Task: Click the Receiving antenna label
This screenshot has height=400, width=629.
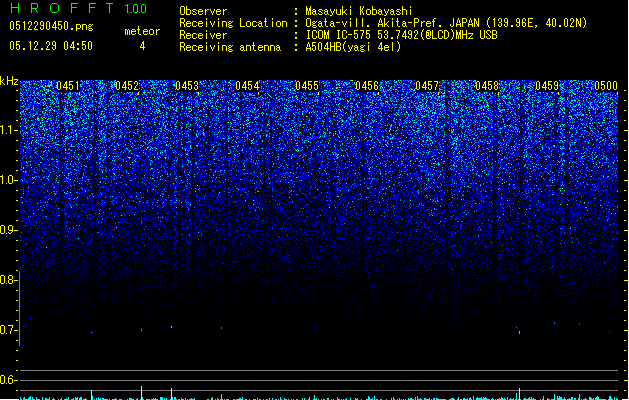Action: click(230, 47)
